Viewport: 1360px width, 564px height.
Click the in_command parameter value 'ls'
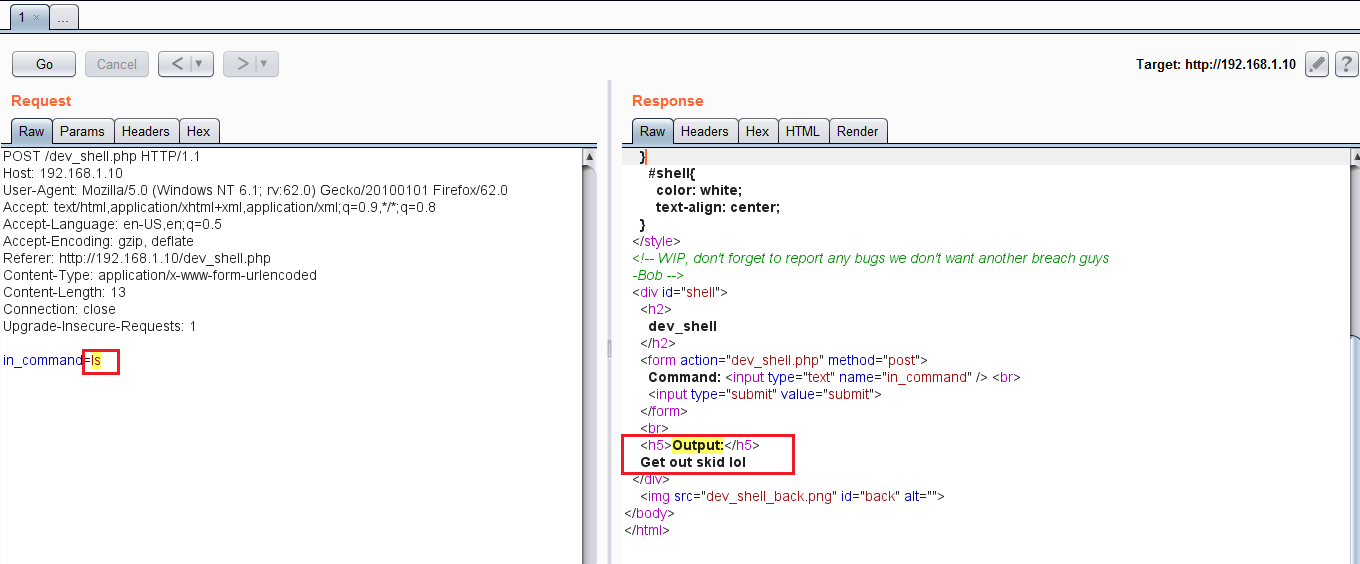click(97, 360)
